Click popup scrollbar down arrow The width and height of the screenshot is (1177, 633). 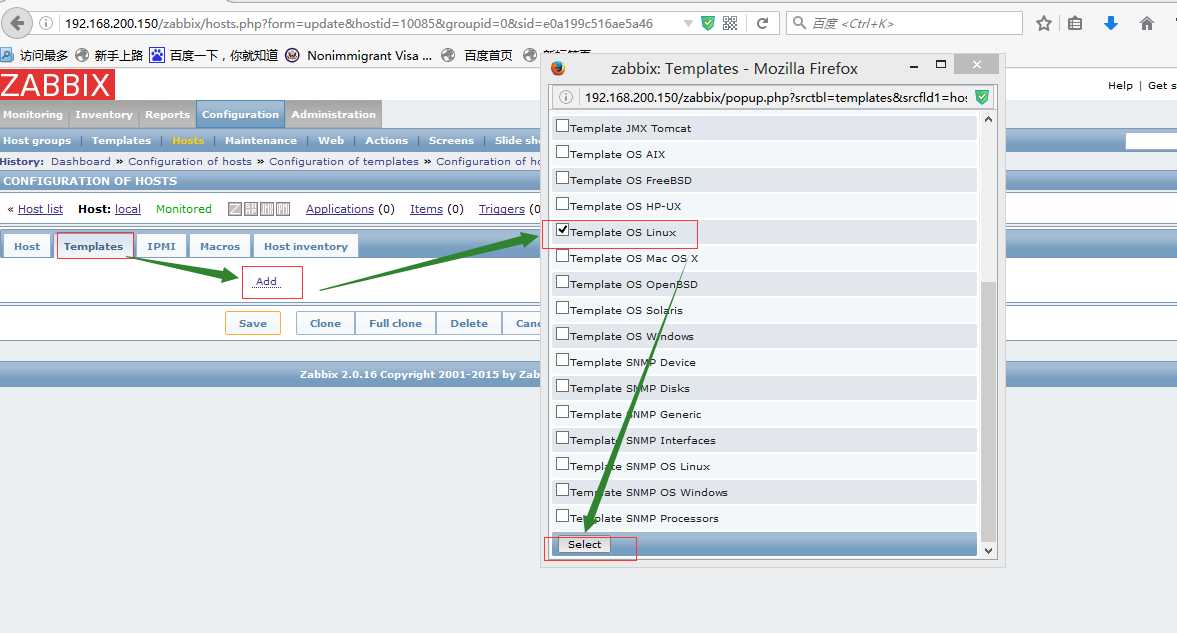tap(989, 550)
